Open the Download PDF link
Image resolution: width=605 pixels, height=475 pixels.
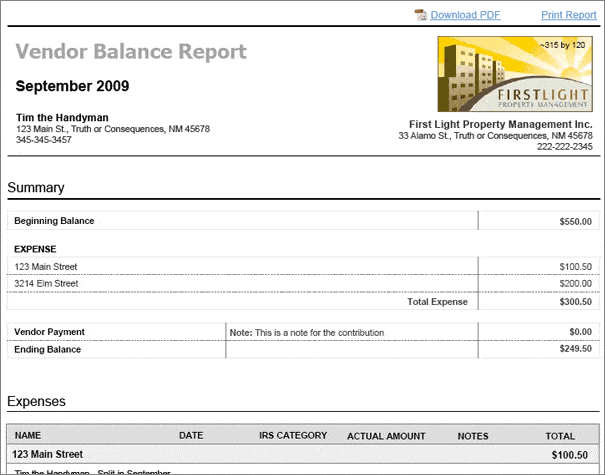pyautogui.click(x=465, y=15)
